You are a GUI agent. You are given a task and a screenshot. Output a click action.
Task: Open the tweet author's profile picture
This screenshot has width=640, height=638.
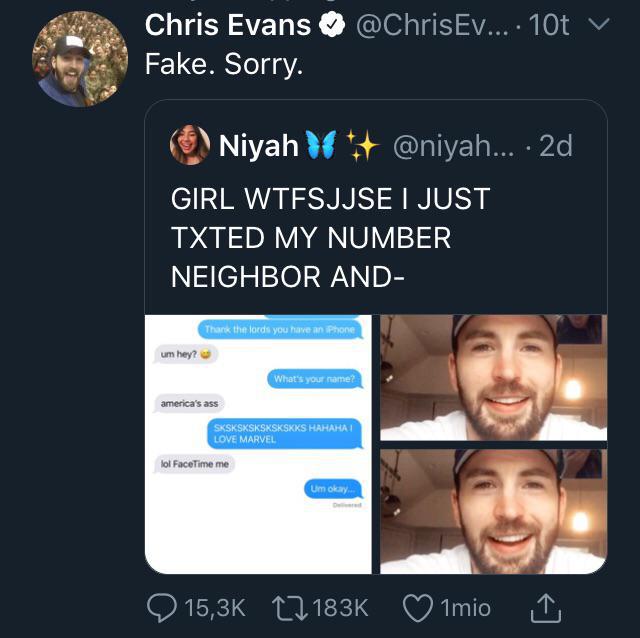click(x=80, y=59)
